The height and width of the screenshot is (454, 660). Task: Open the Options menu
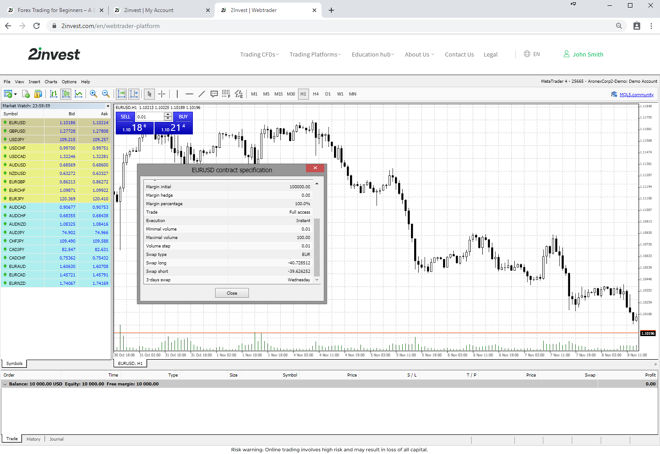pyautogui.click(x=69, y=82)
